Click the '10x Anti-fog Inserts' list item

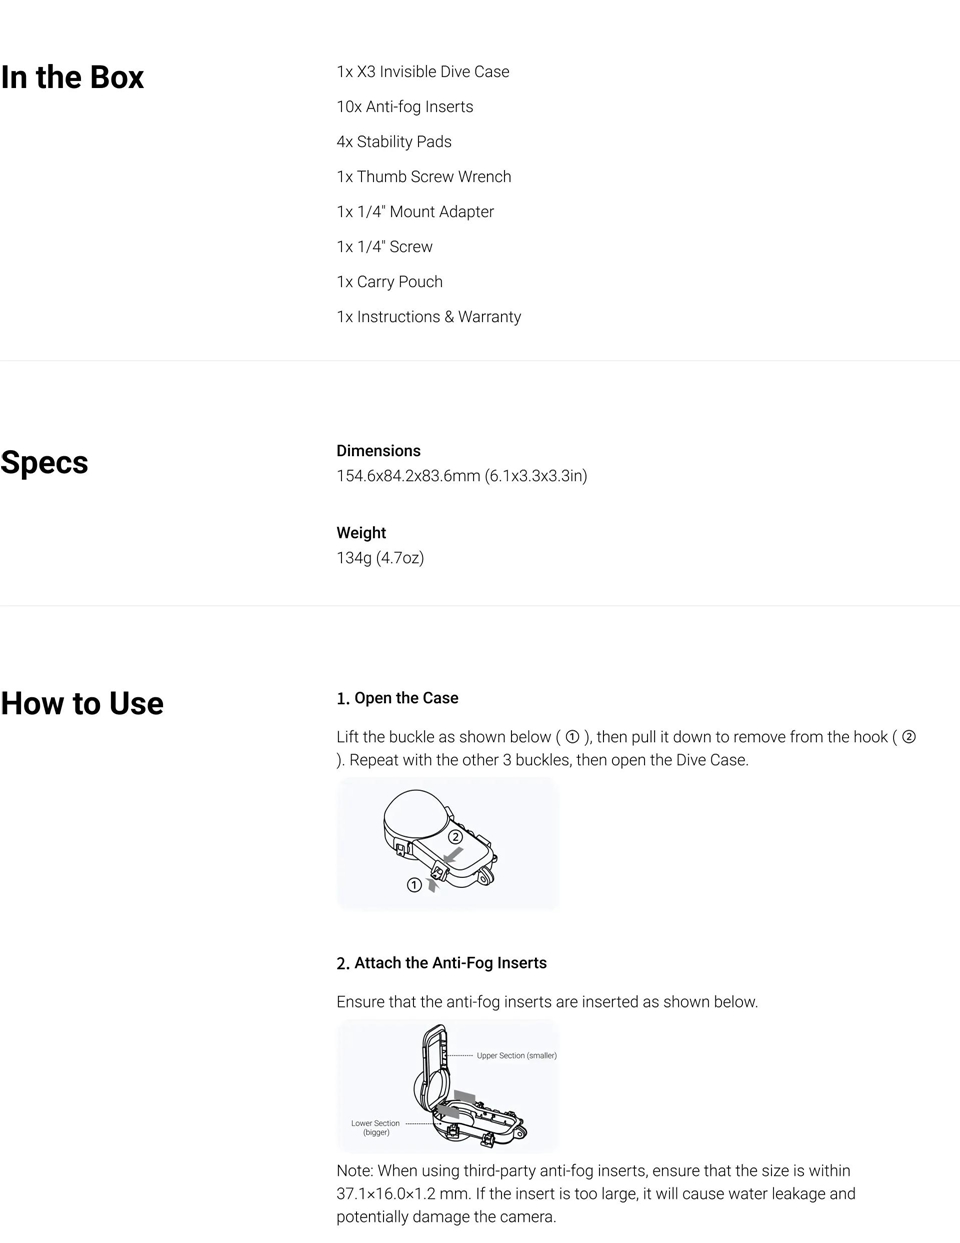pyautogui.click(x=405, y=107)
